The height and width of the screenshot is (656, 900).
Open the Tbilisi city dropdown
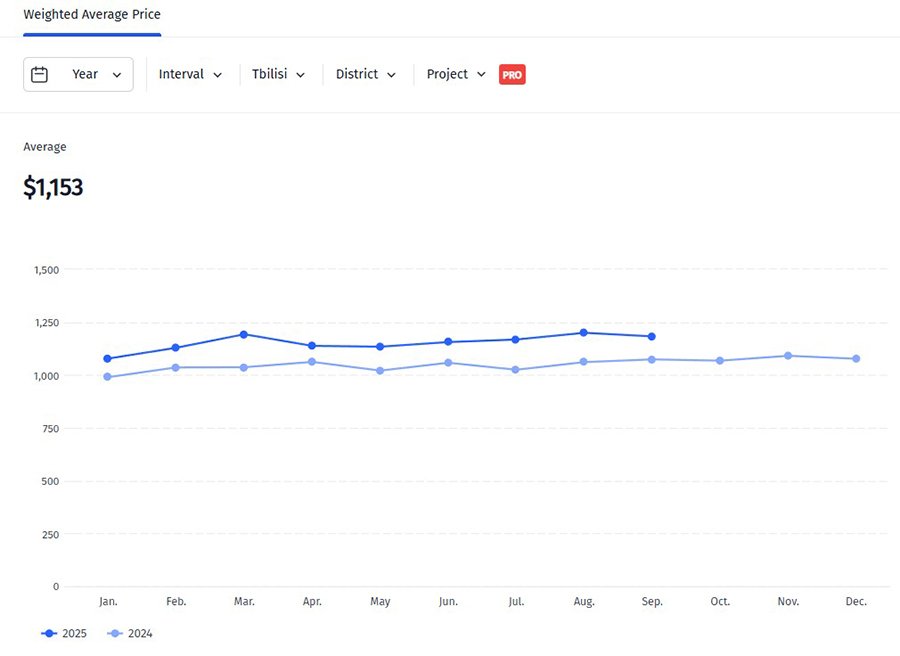coord(278,74)
